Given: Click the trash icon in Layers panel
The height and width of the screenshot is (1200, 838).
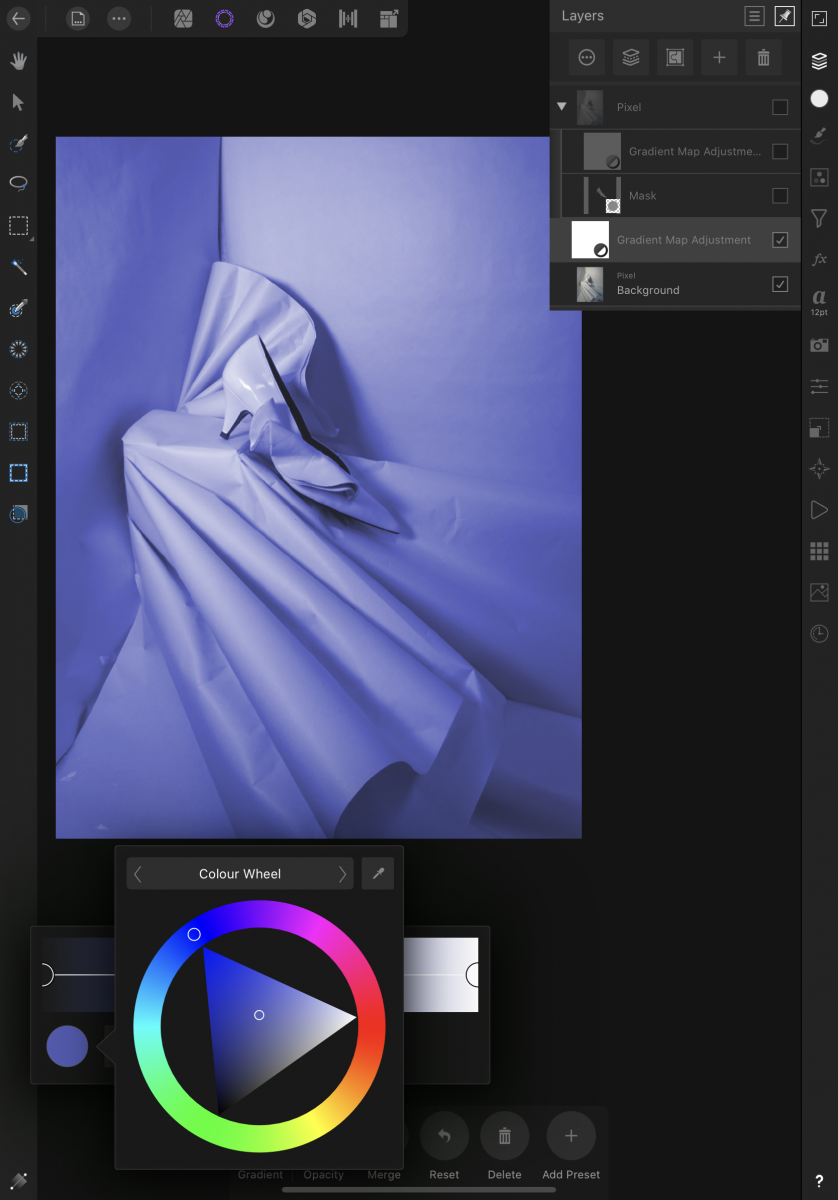Looking at the screenshot, I should [x=763, y=58].
